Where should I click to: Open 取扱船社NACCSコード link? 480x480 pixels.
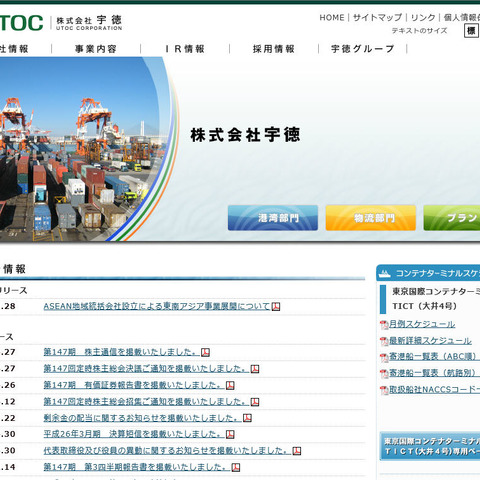tap(435, 389)
